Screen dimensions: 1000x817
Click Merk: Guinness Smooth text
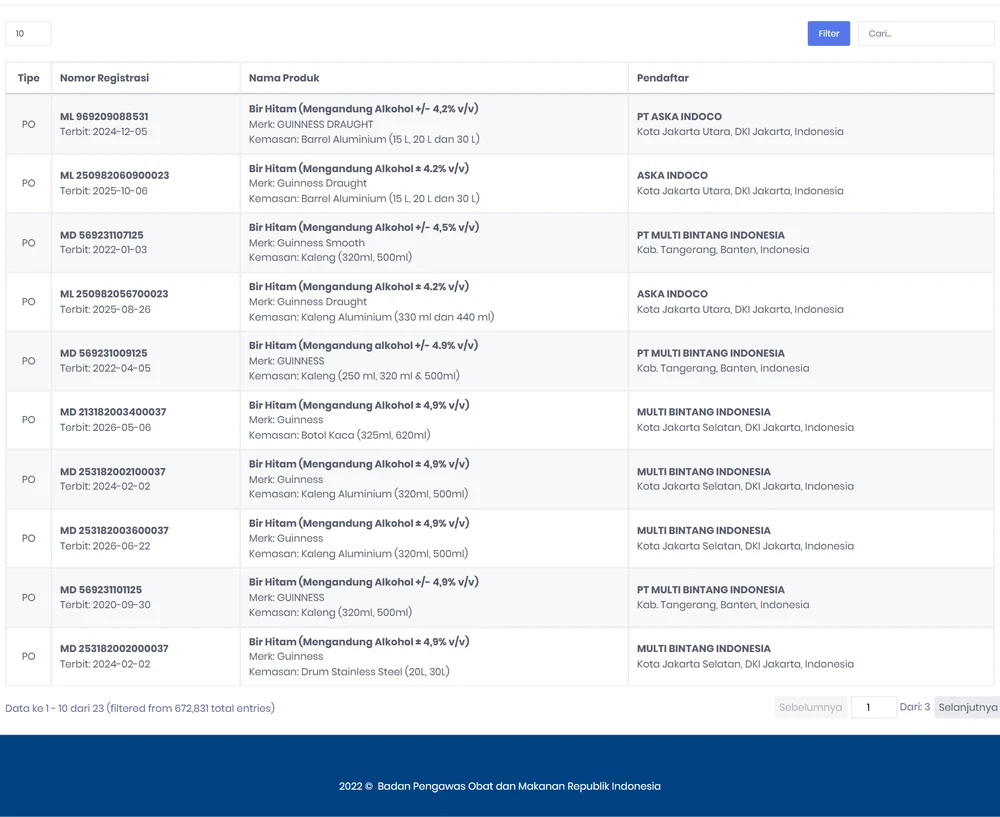pos(307,243)
